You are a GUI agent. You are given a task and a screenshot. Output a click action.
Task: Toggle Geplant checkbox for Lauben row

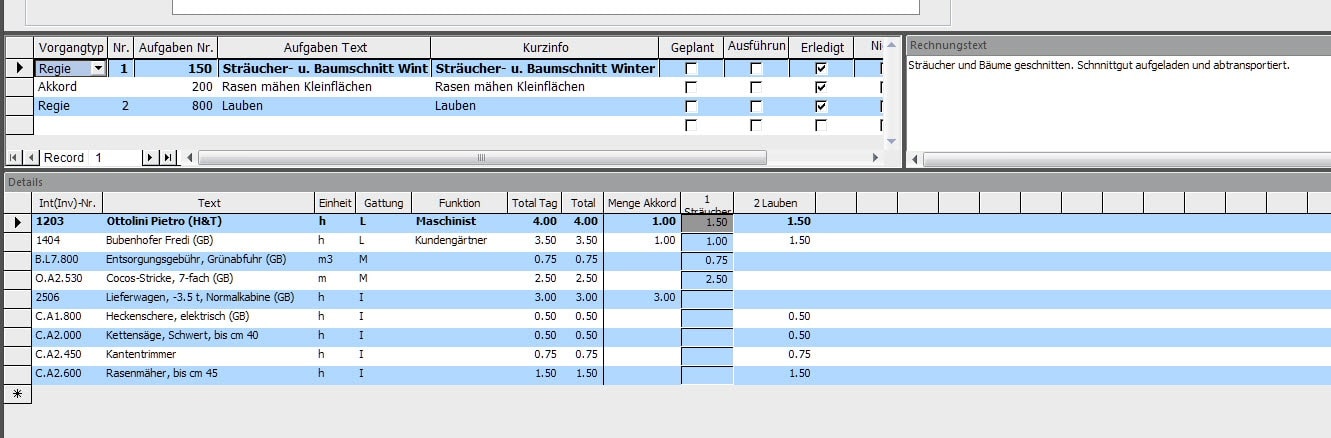pyautogui.click(x=691, y=107)
